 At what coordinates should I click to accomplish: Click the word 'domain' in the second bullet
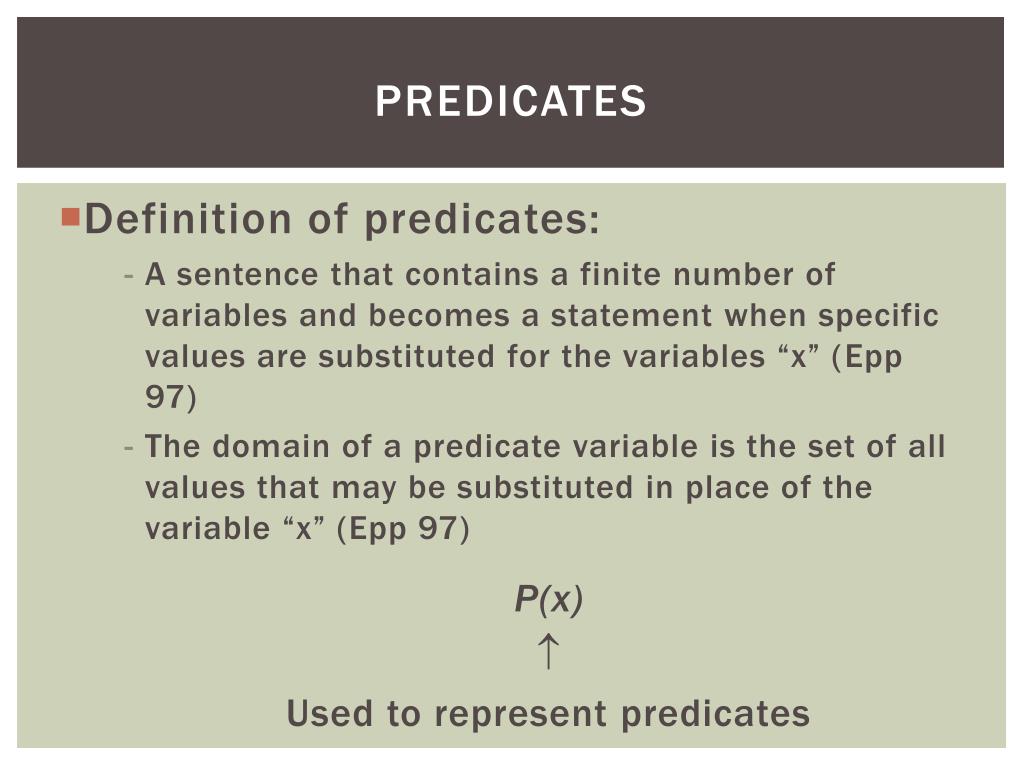[270, 447]
